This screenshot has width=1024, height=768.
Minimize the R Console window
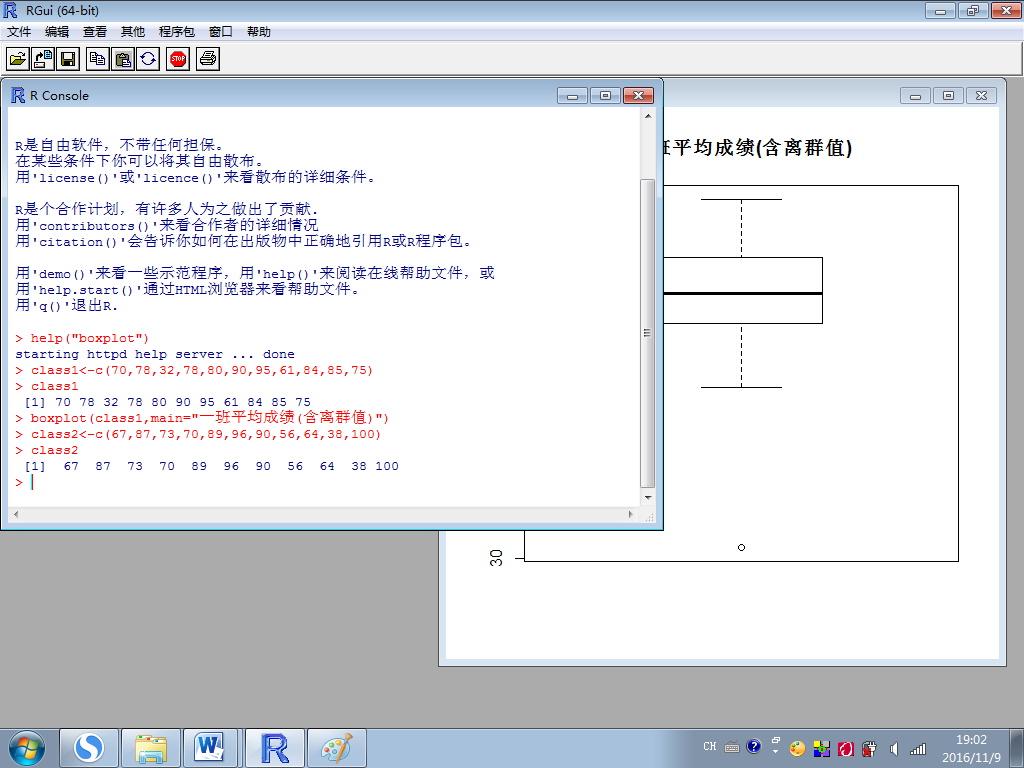[x=573, y=95]
